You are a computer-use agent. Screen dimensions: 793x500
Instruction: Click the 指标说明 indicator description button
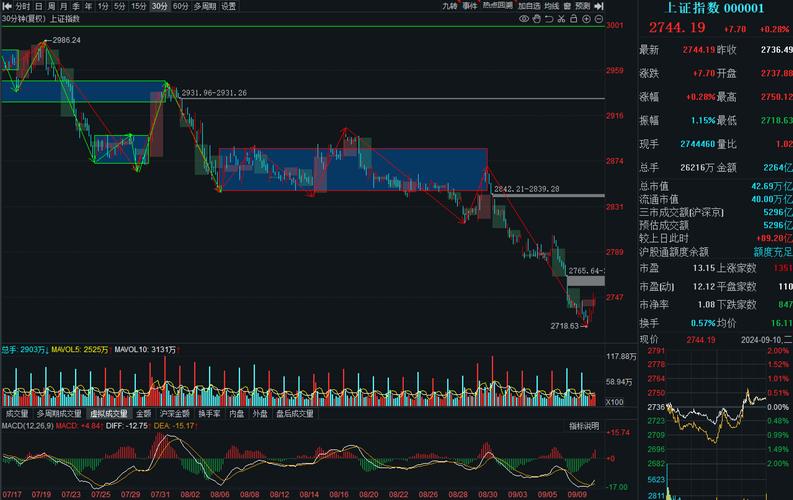click(x=584, y=426)
